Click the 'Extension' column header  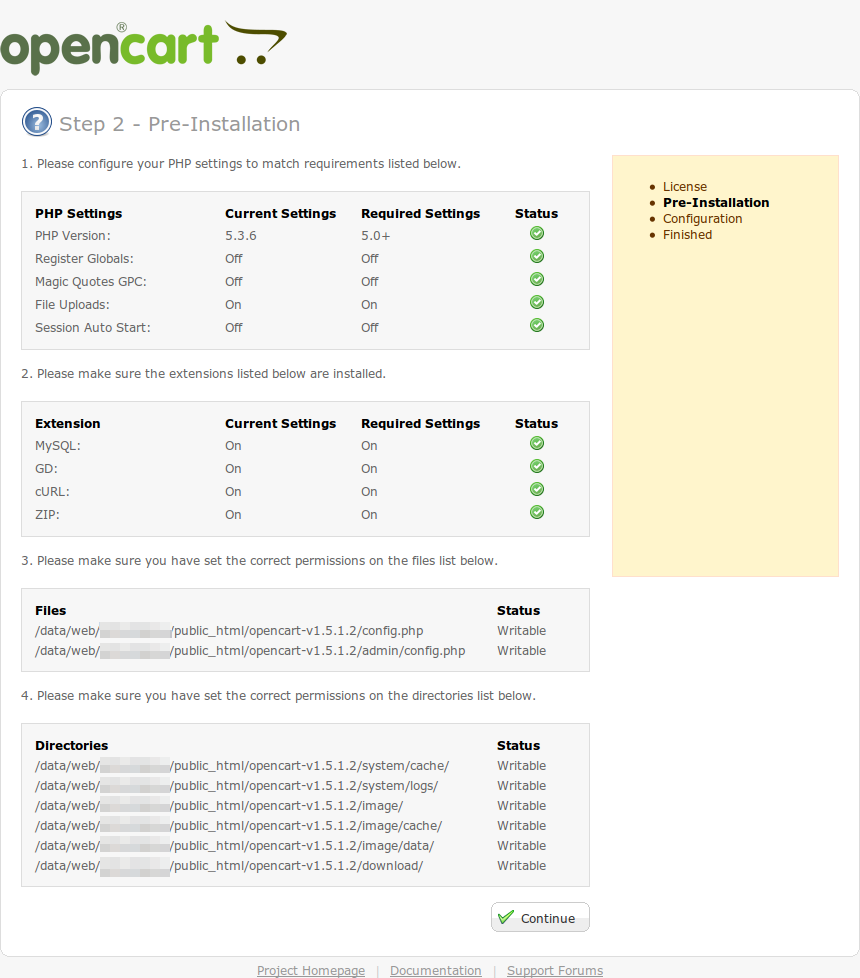(x=67, y=424)
